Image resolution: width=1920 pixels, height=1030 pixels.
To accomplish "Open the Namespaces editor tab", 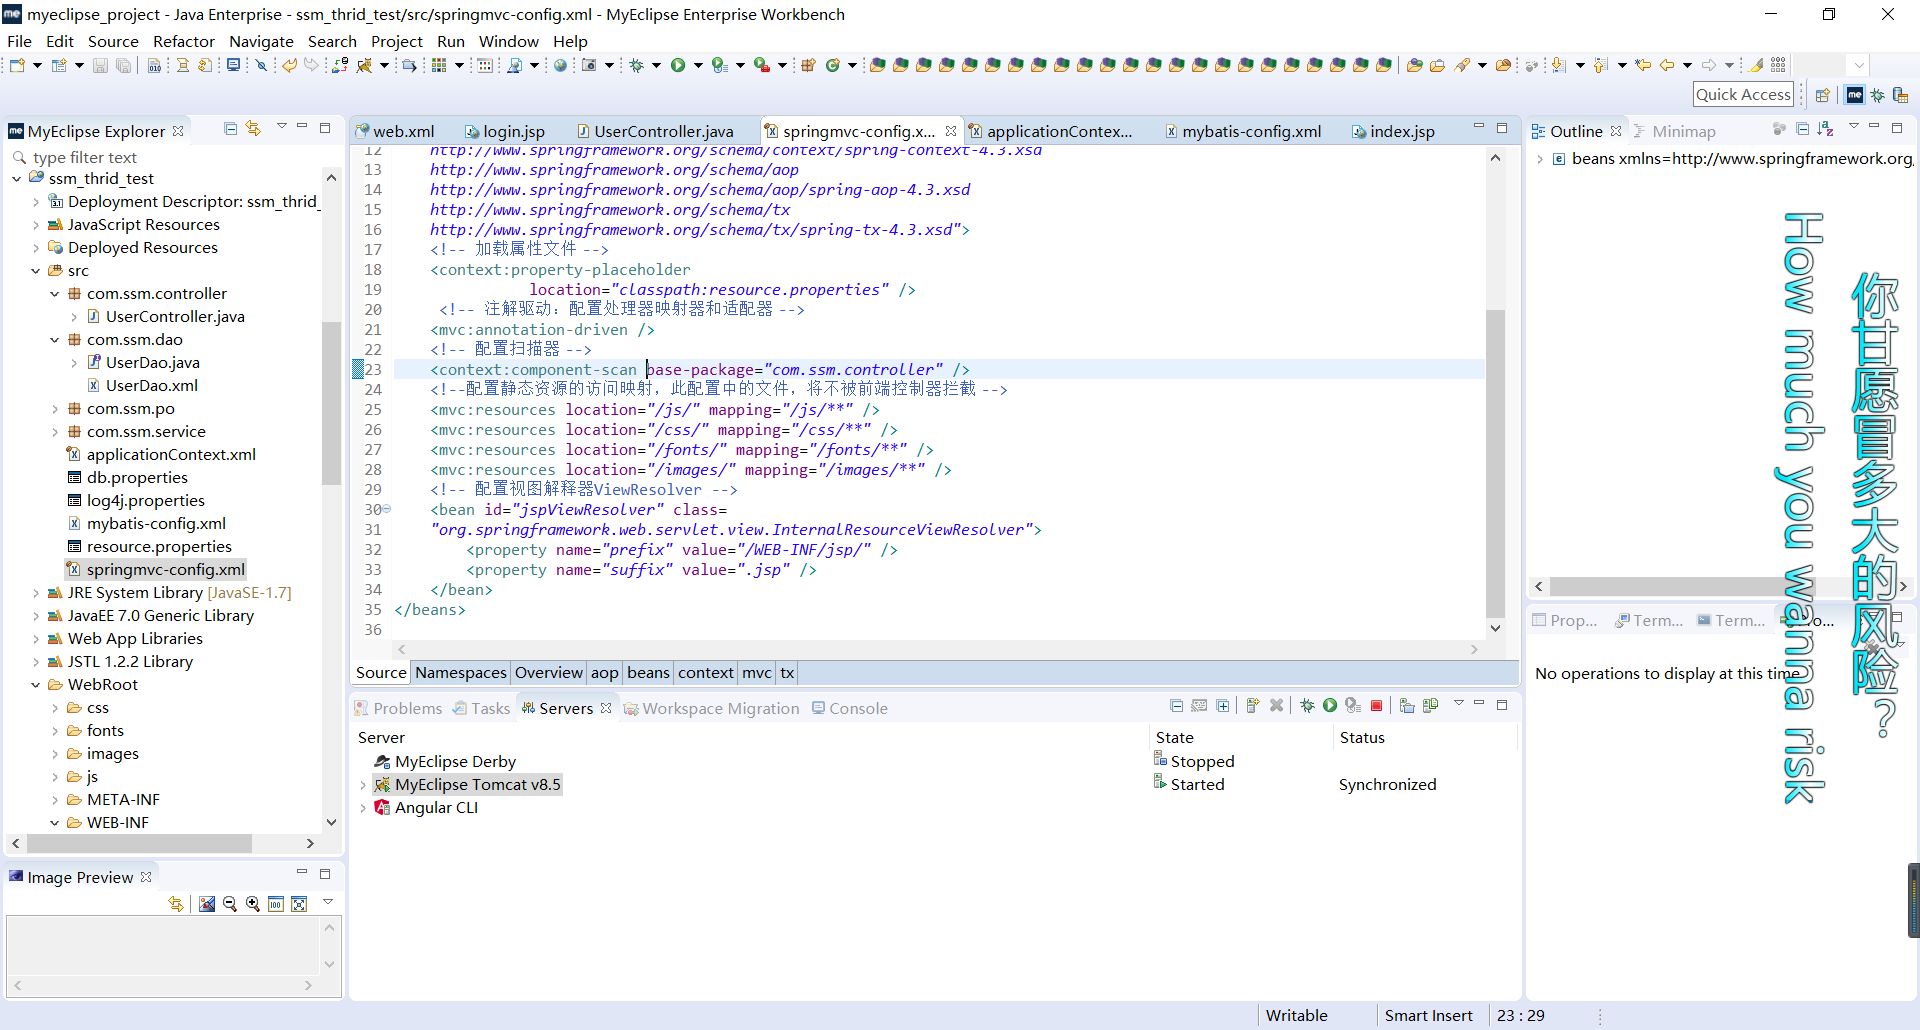I will pyautogui.click(x=461, y=673).
